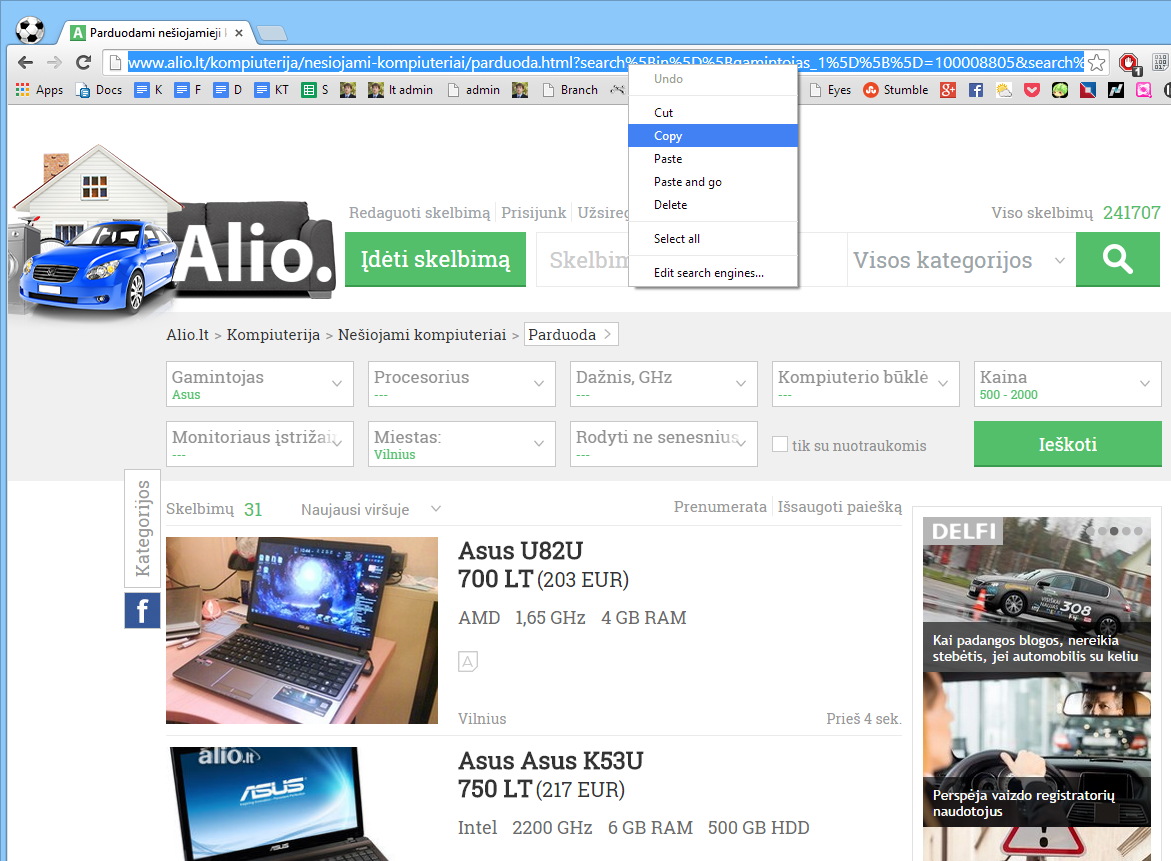This screenshot has width=1171, height=861.
Task: Open the Stumble bookmark
Action: coord(895,90)
